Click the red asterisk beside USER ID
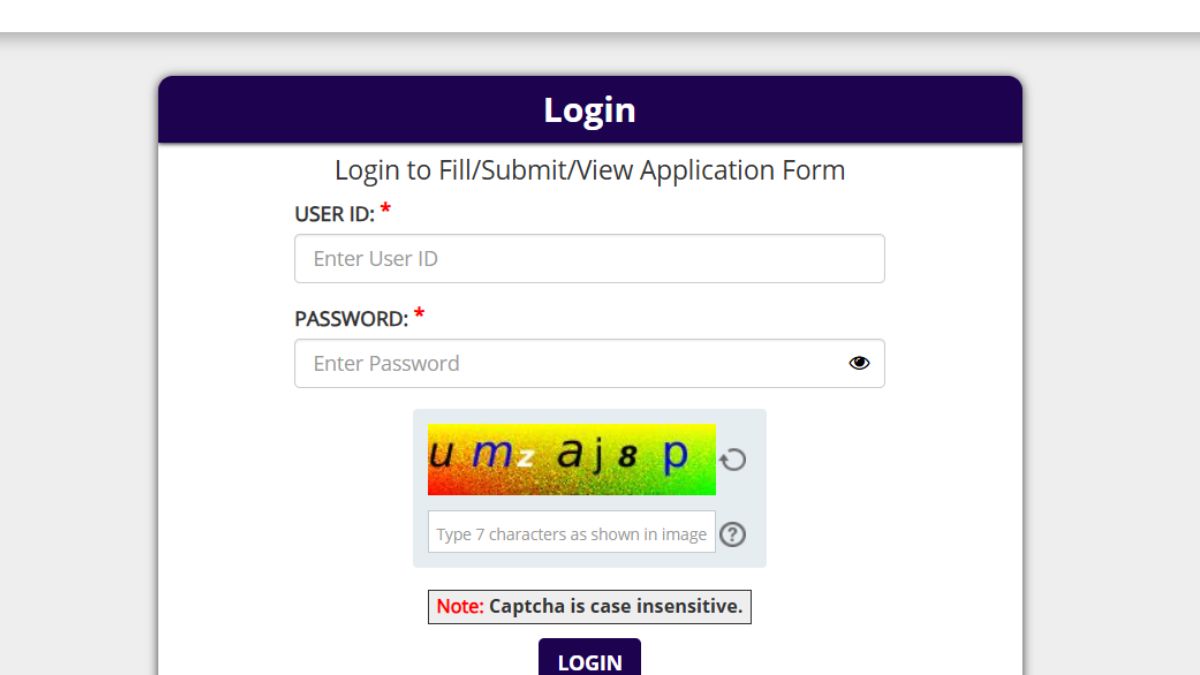Screen dimensions: 1200x675 385,210
